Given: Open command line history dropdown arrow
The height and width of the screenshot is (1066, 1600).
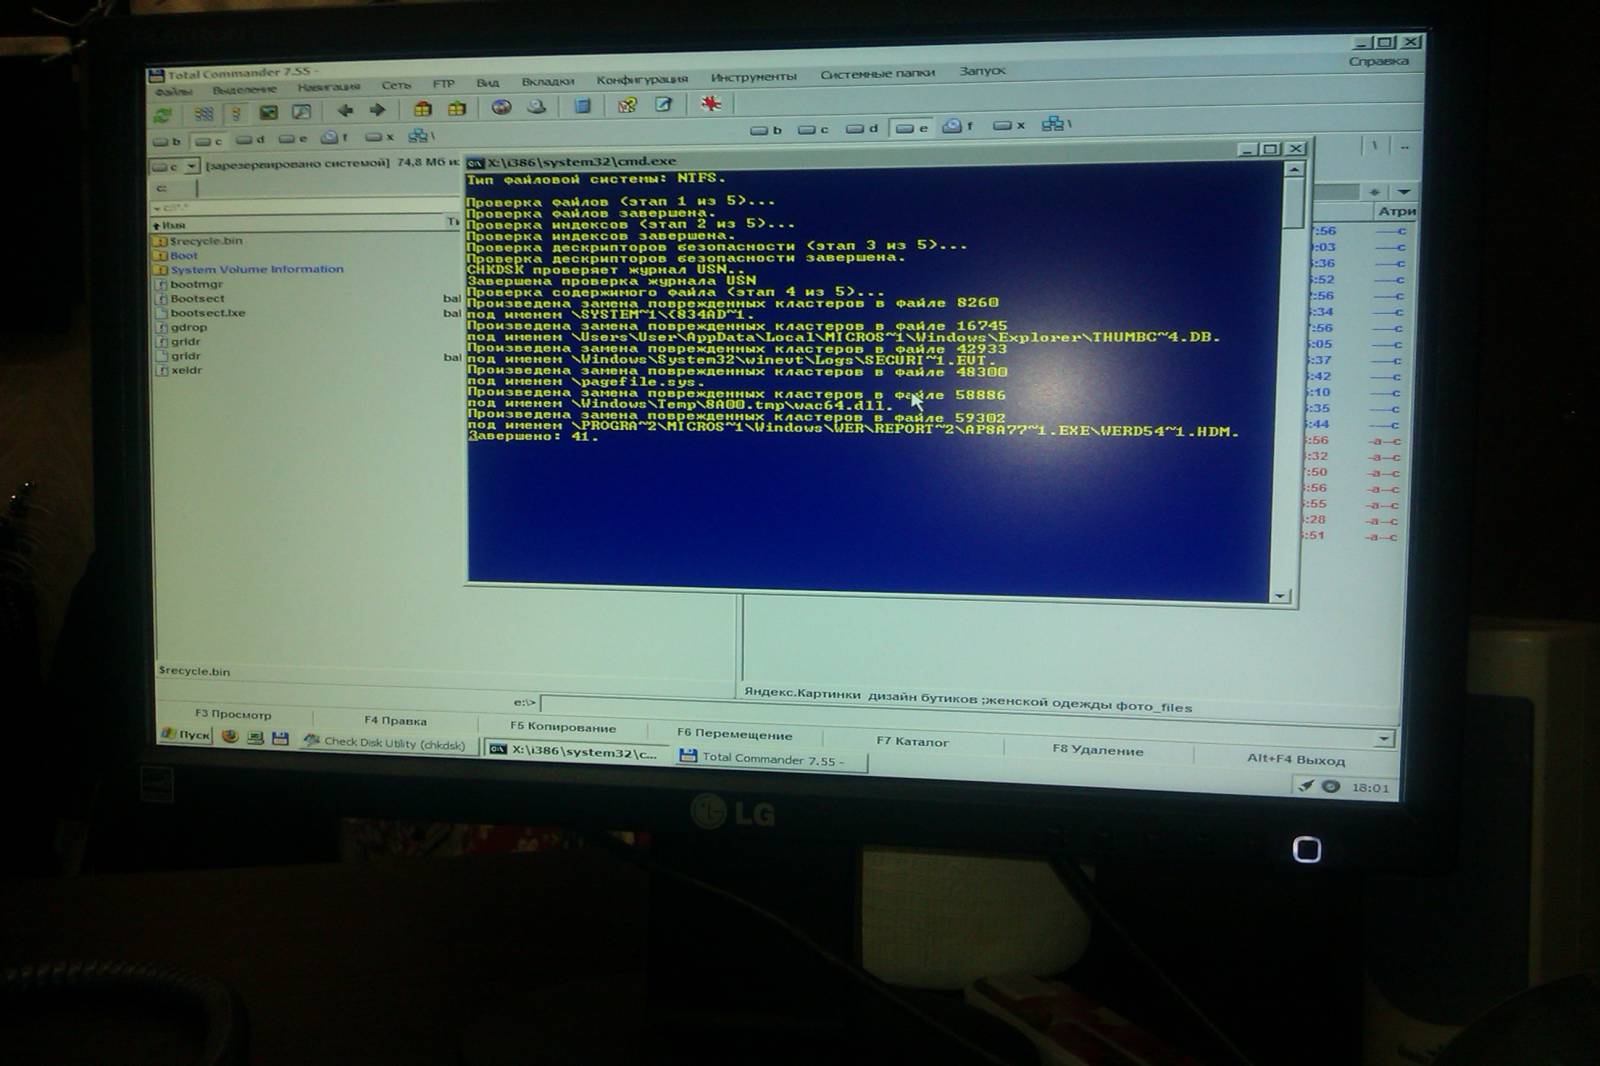Looking at the screenshot, I should (x=1383, y=739).
